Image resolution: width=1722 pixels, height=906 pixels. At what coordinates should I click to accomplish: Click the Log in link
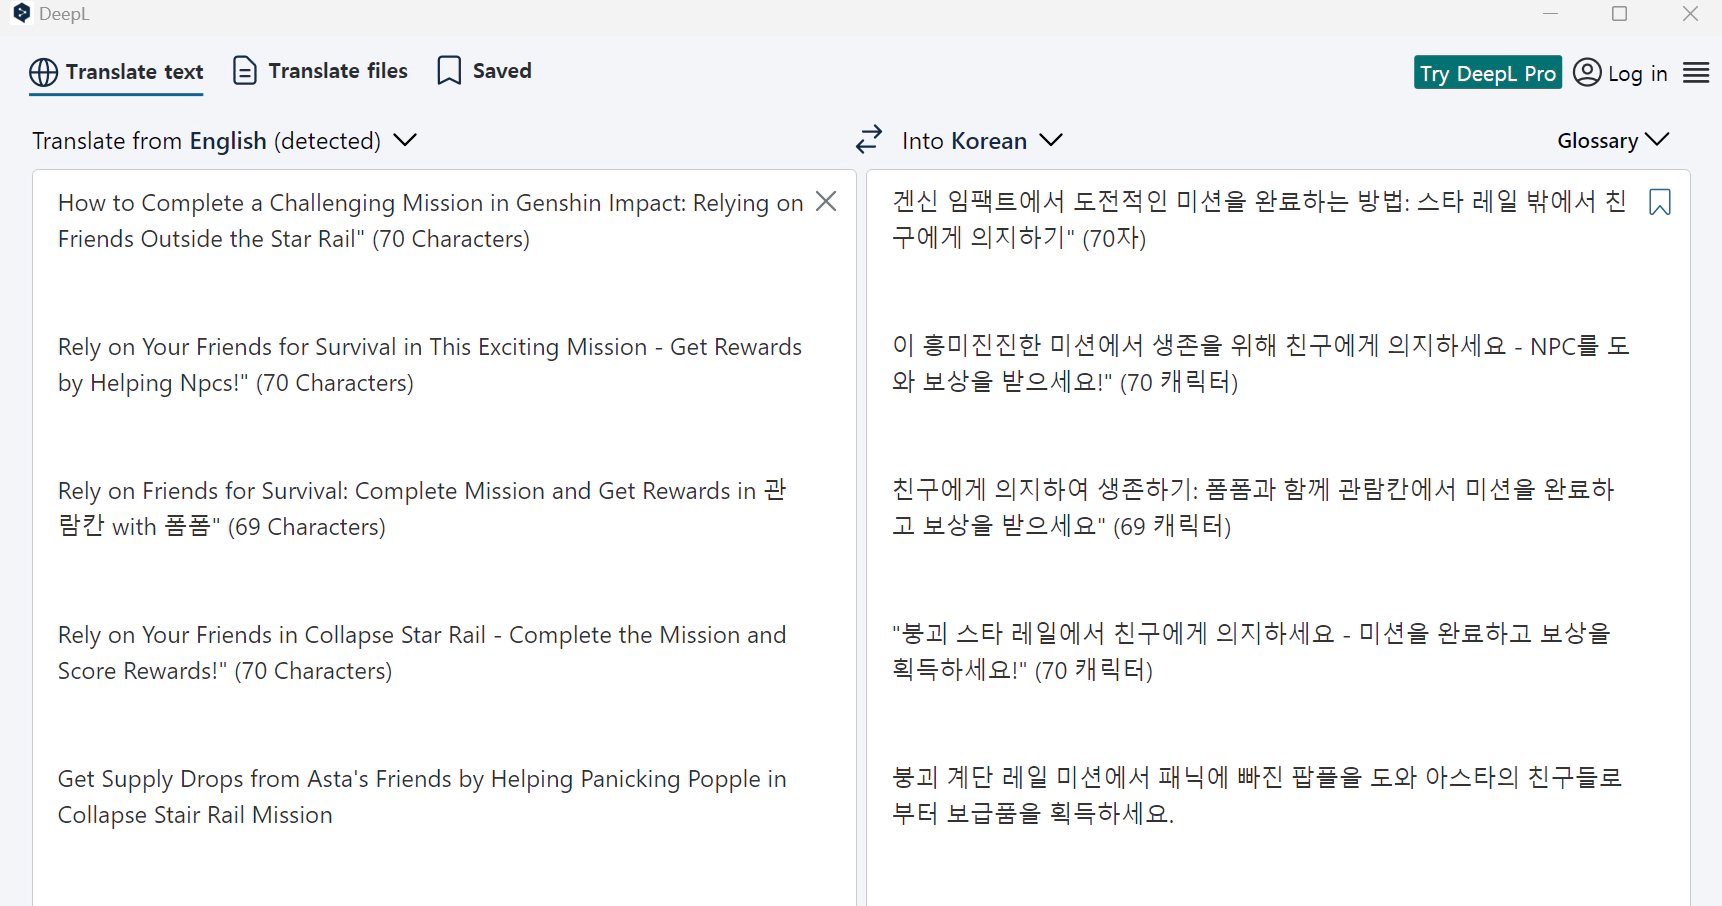1637,73
